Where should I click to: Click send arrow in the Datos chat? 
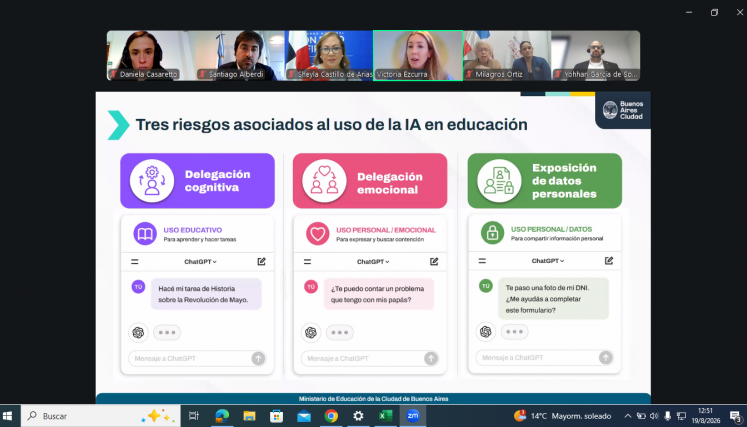[606, 357]
